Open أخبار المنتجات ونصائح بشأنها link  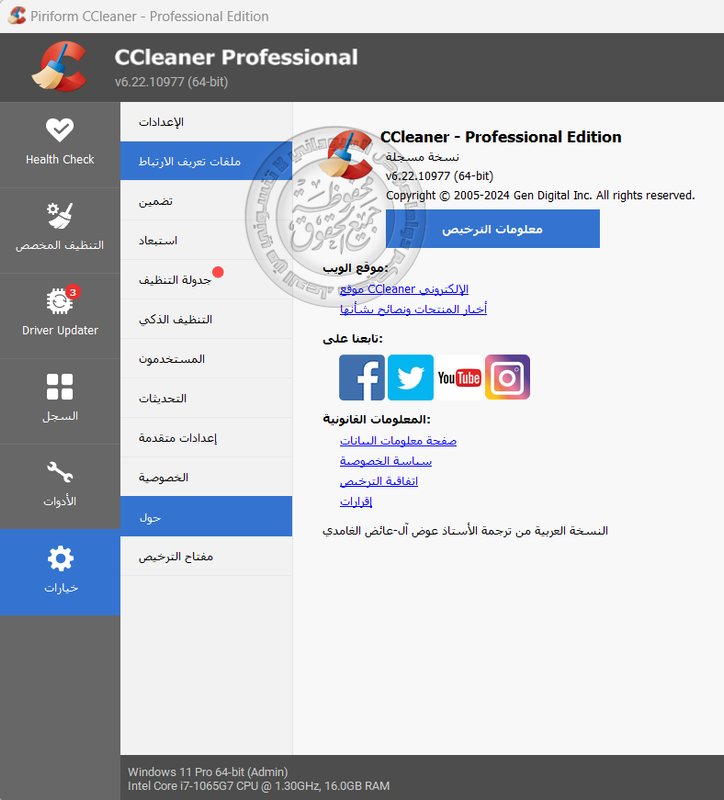pyautogui.click(x=413, y=309)
